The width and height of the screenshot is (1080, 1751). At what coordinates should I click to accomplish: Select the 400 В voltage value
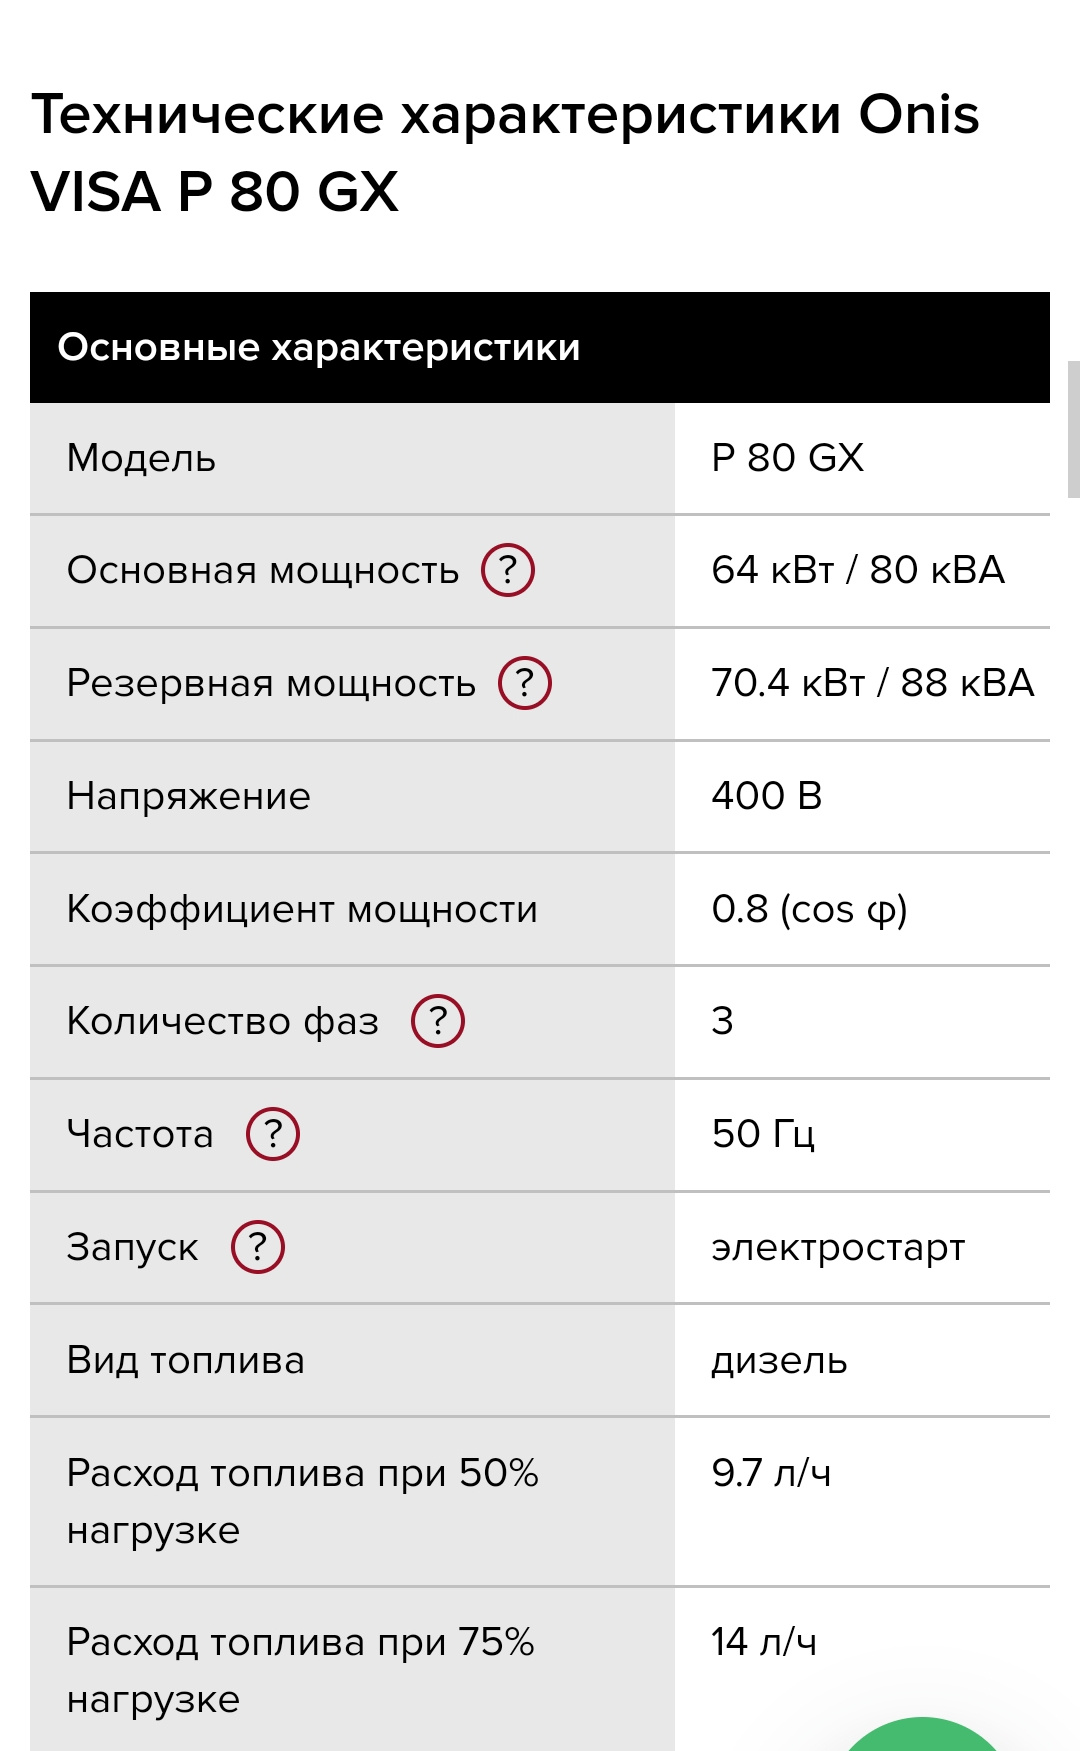click(x=767, y=796)
